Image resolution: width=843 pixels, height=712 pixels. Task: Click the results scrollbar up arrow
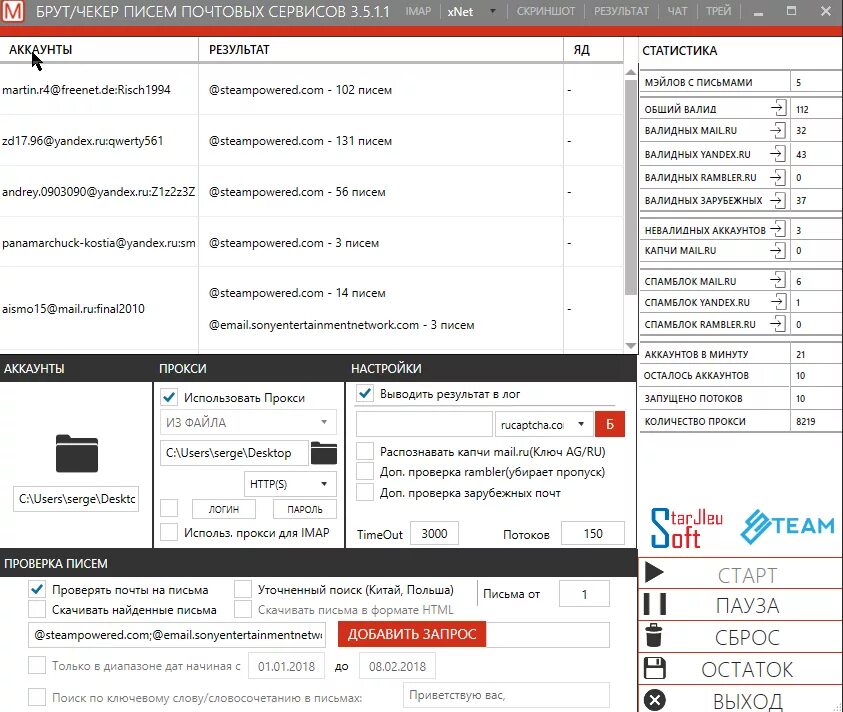pyautogui.click(x=631, y=72)
